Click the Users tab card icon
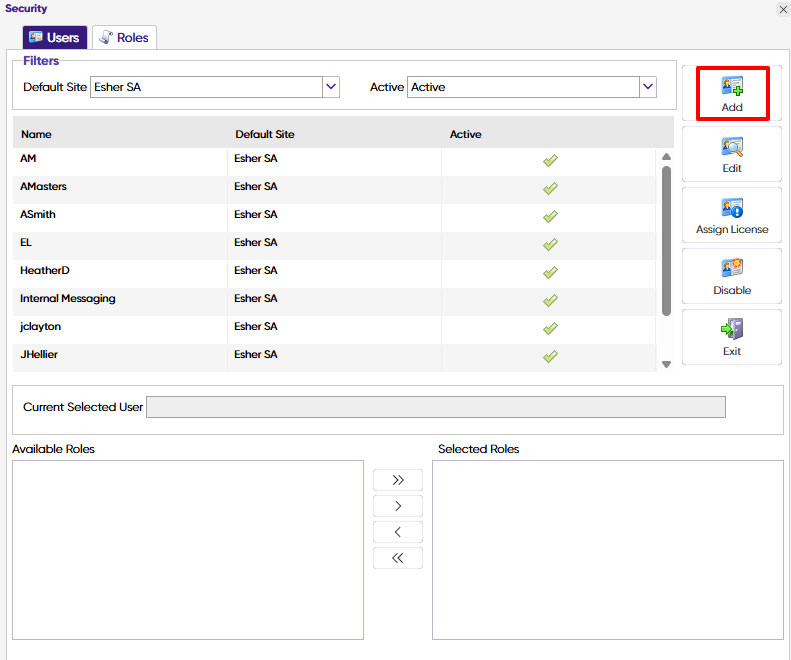The height and width of the screenshot is (660, 791). [35, 37]
